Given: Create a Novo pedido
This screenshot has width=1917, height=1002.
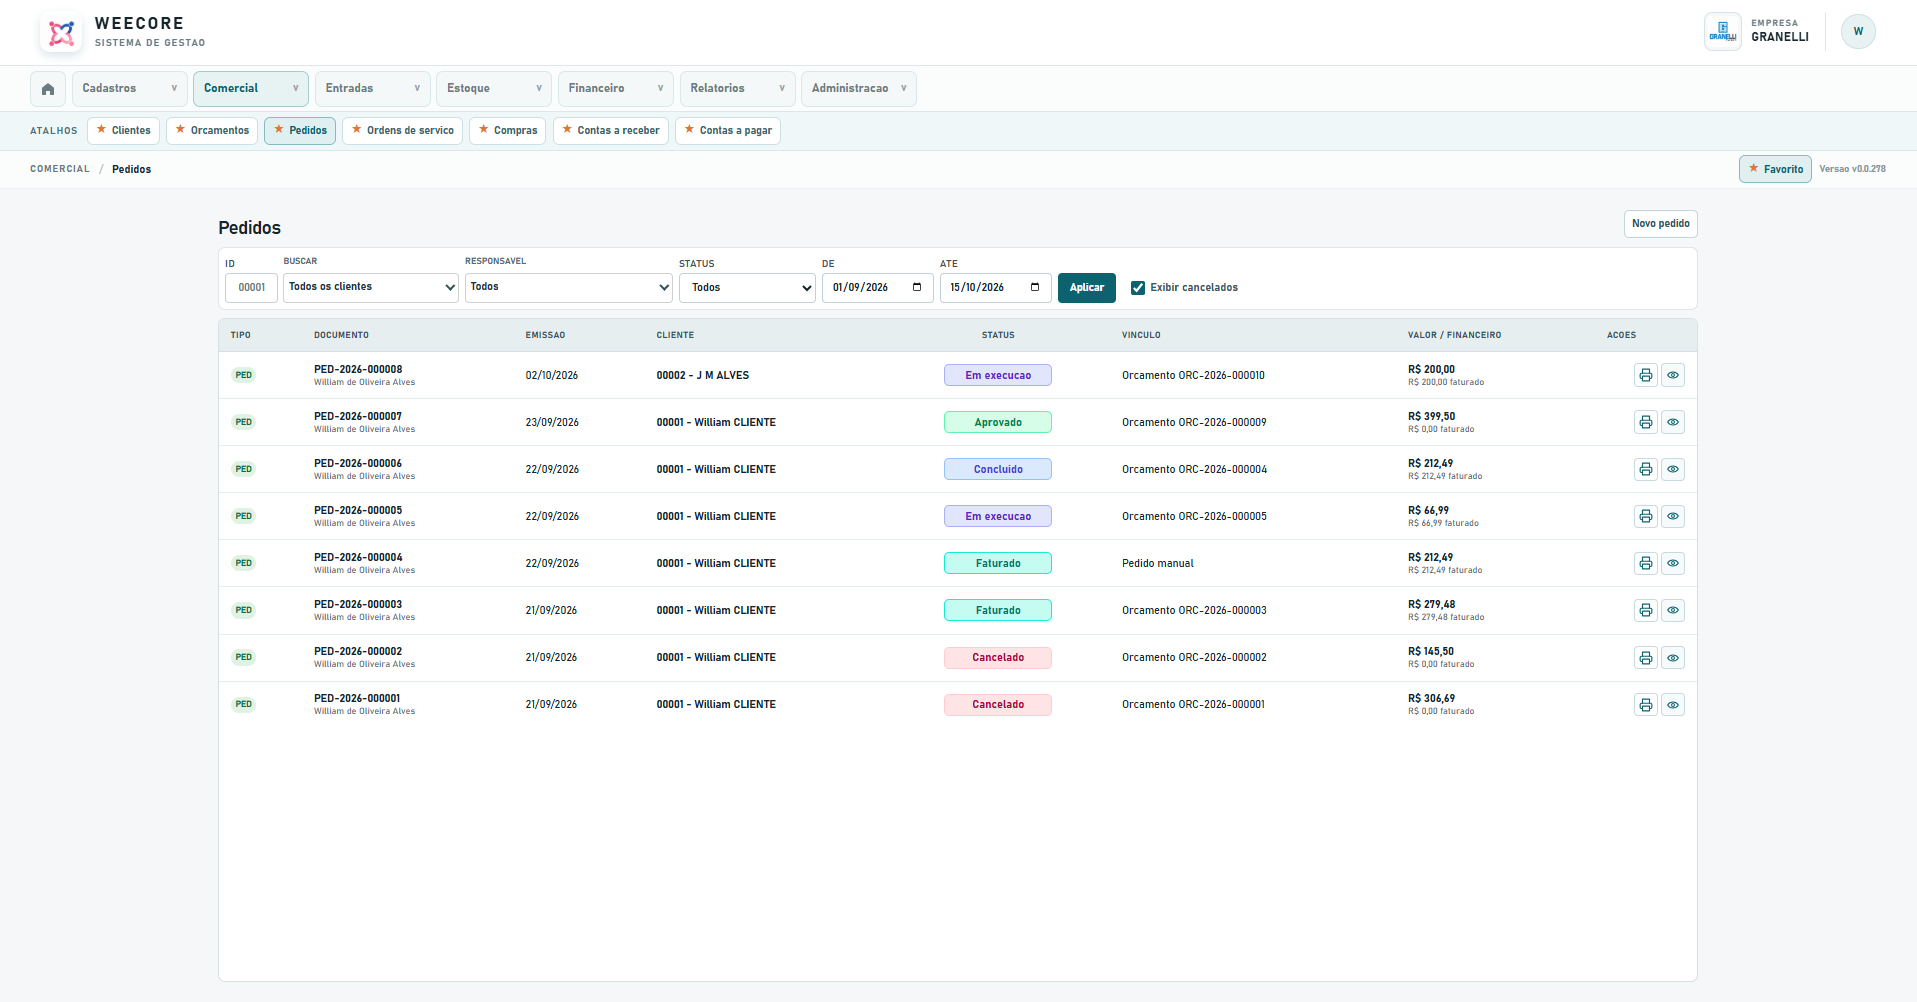Looking at the screenshot, I should 1660,224.
